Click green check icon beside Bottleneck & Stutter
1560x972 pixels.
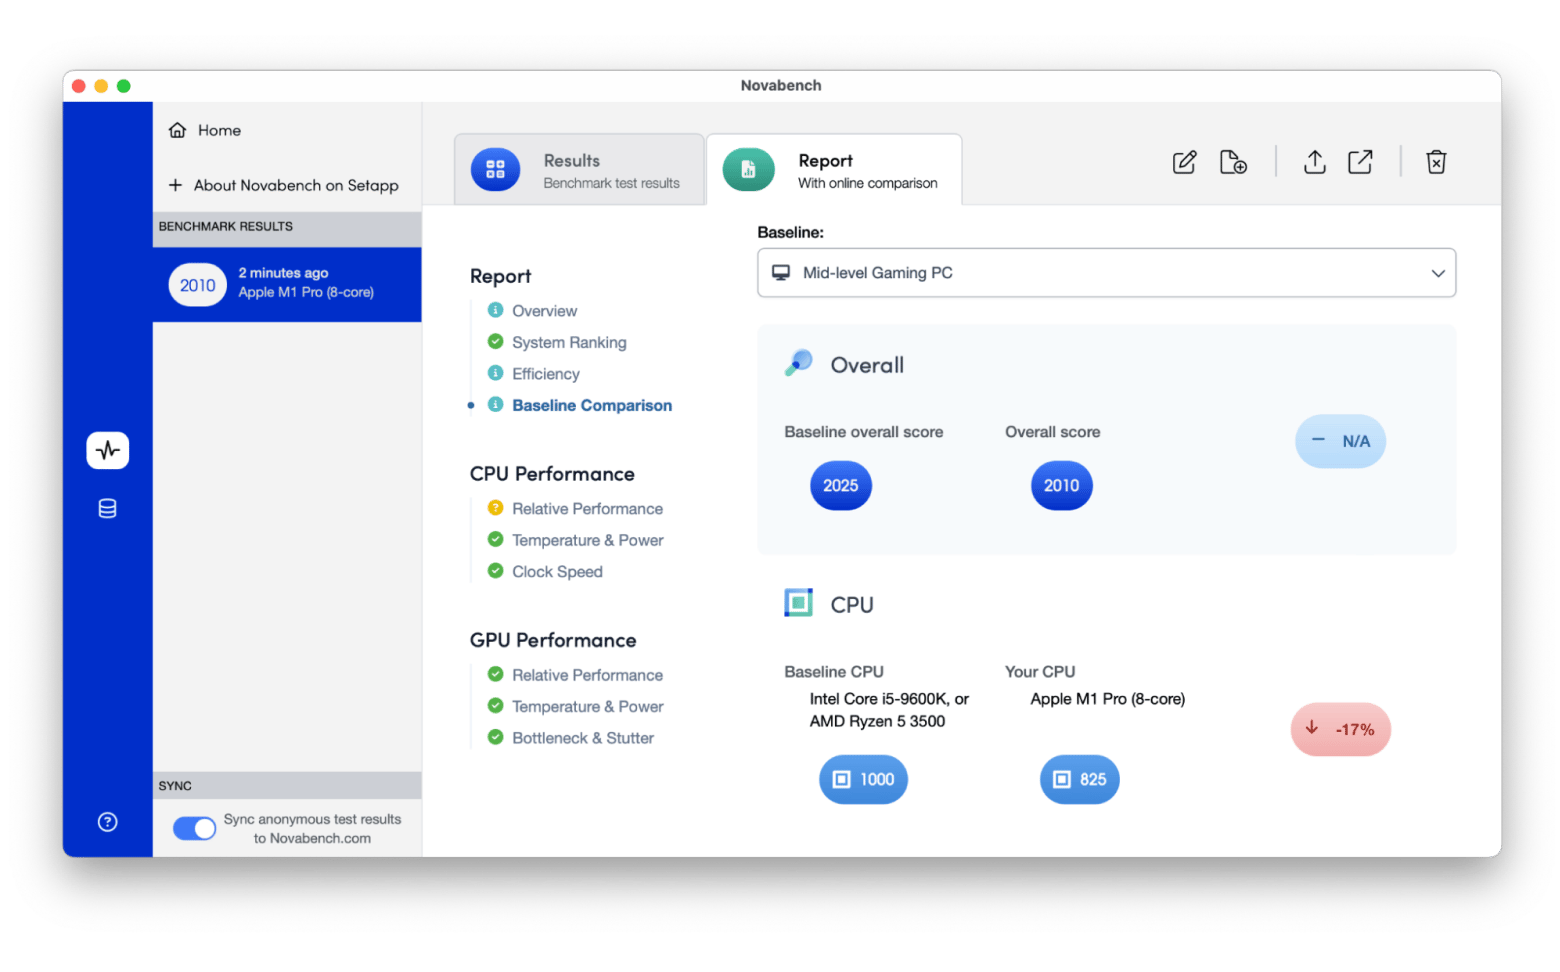pyautogui.click(x=495, y=737)
